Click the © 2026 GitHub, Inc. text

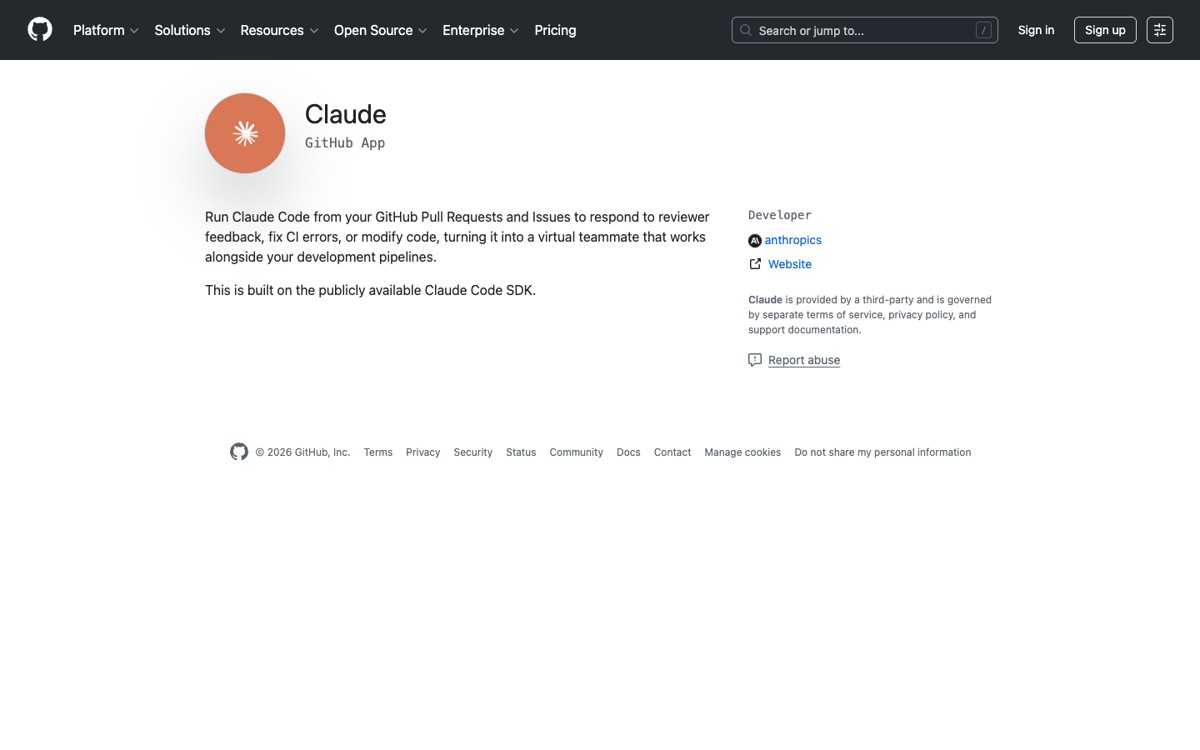[x=302, y=452]
